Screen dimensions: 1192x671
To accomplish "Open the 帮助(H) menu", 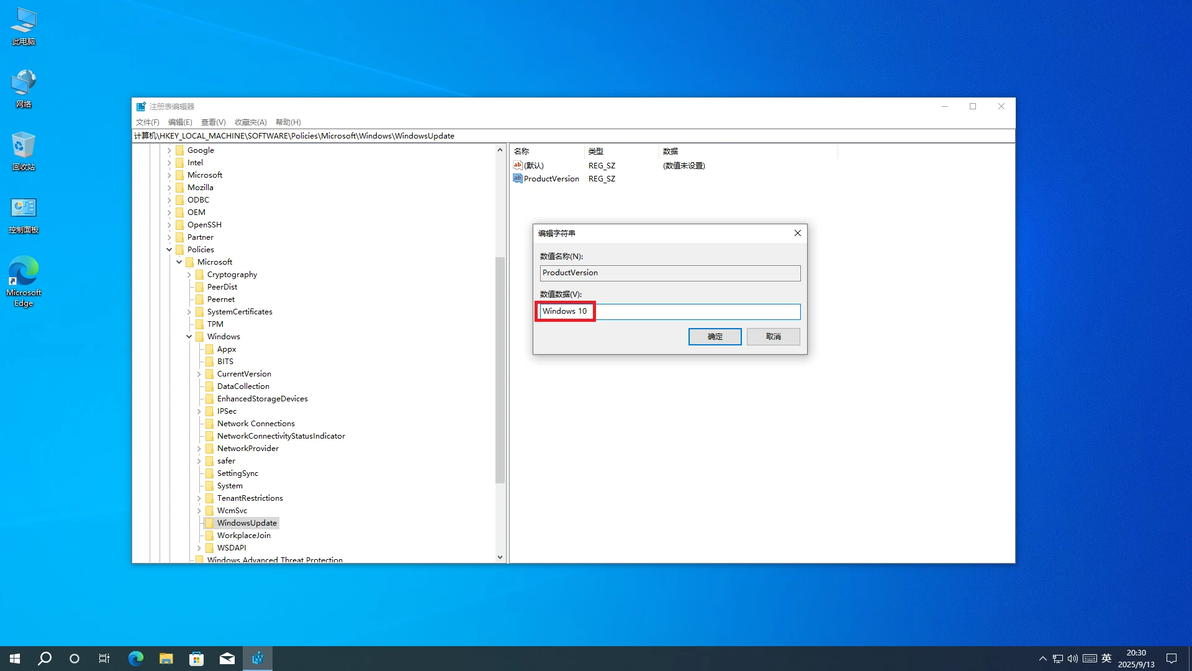I will pos(288,122).
